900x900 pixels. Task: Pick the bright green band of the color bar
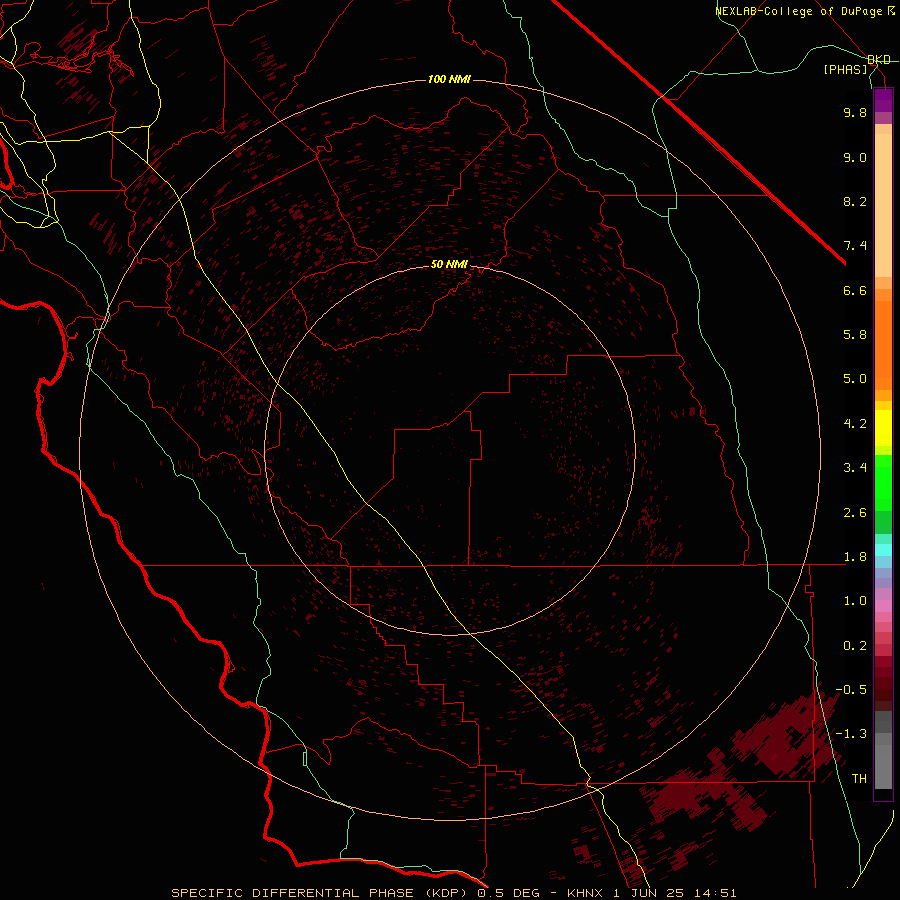coord(883,482)
